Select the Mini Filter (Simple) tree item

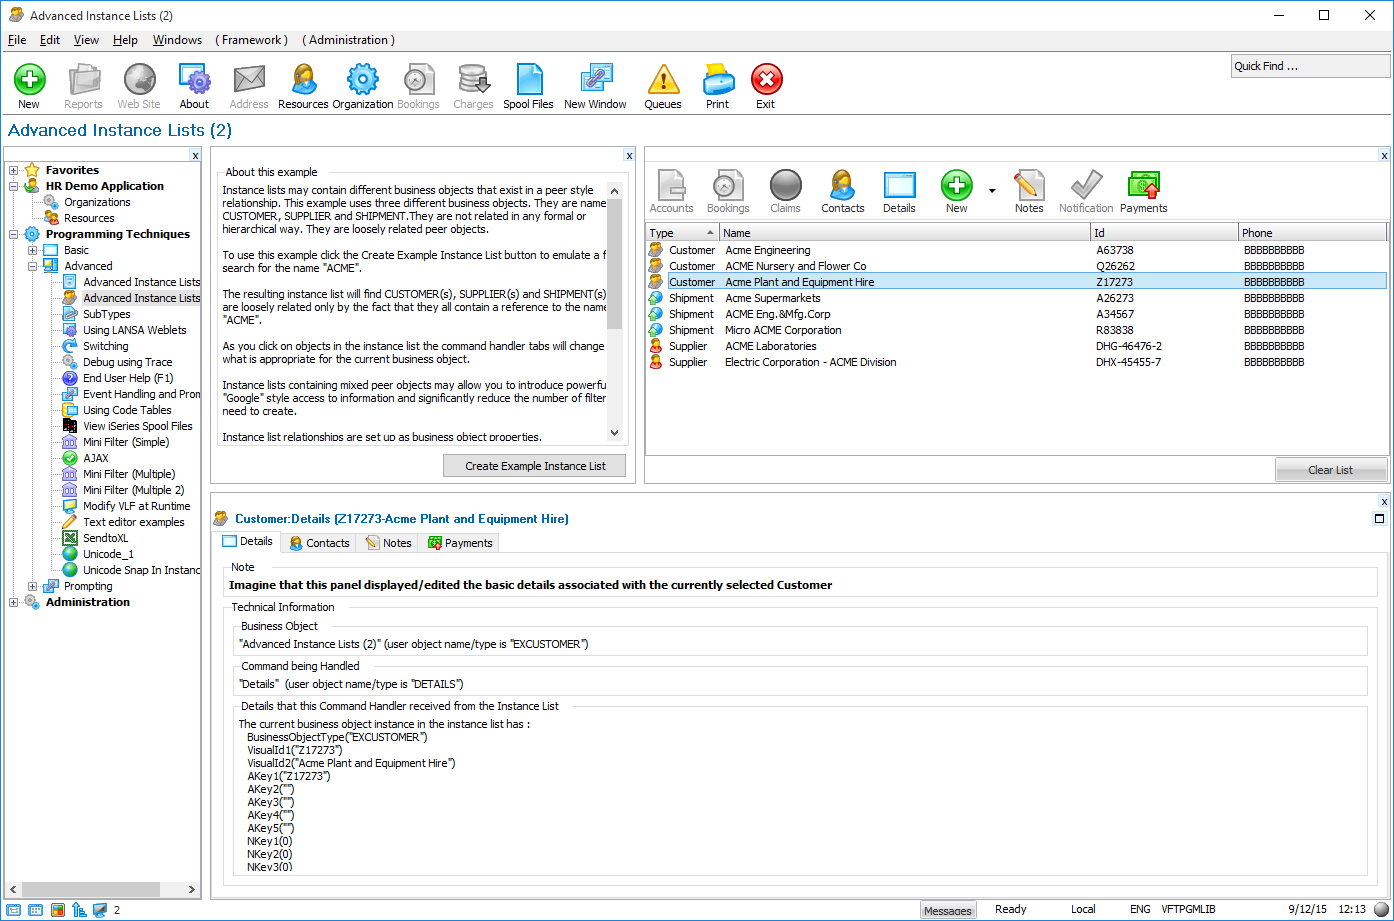tap(126, 442)
